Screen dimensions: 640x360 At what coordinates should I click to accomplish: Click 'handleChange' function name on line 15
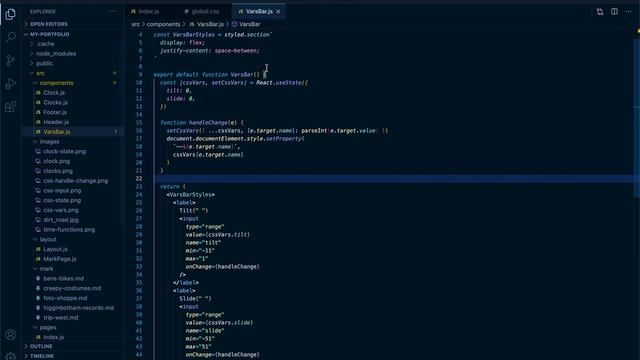[x=208, y=122]
